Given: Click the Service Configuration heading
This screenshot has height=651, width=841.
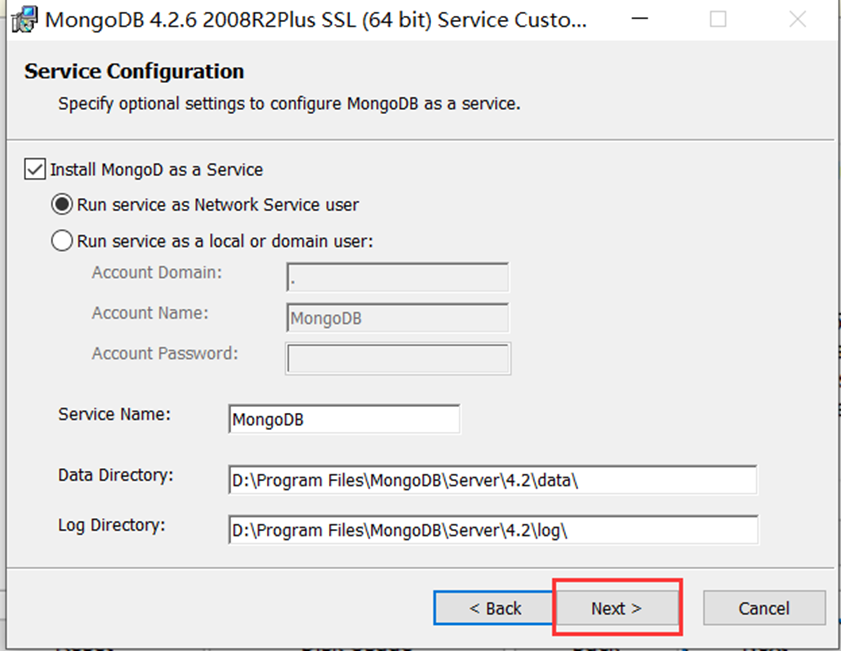Looking at the screenshot, I should coord(134,71).
